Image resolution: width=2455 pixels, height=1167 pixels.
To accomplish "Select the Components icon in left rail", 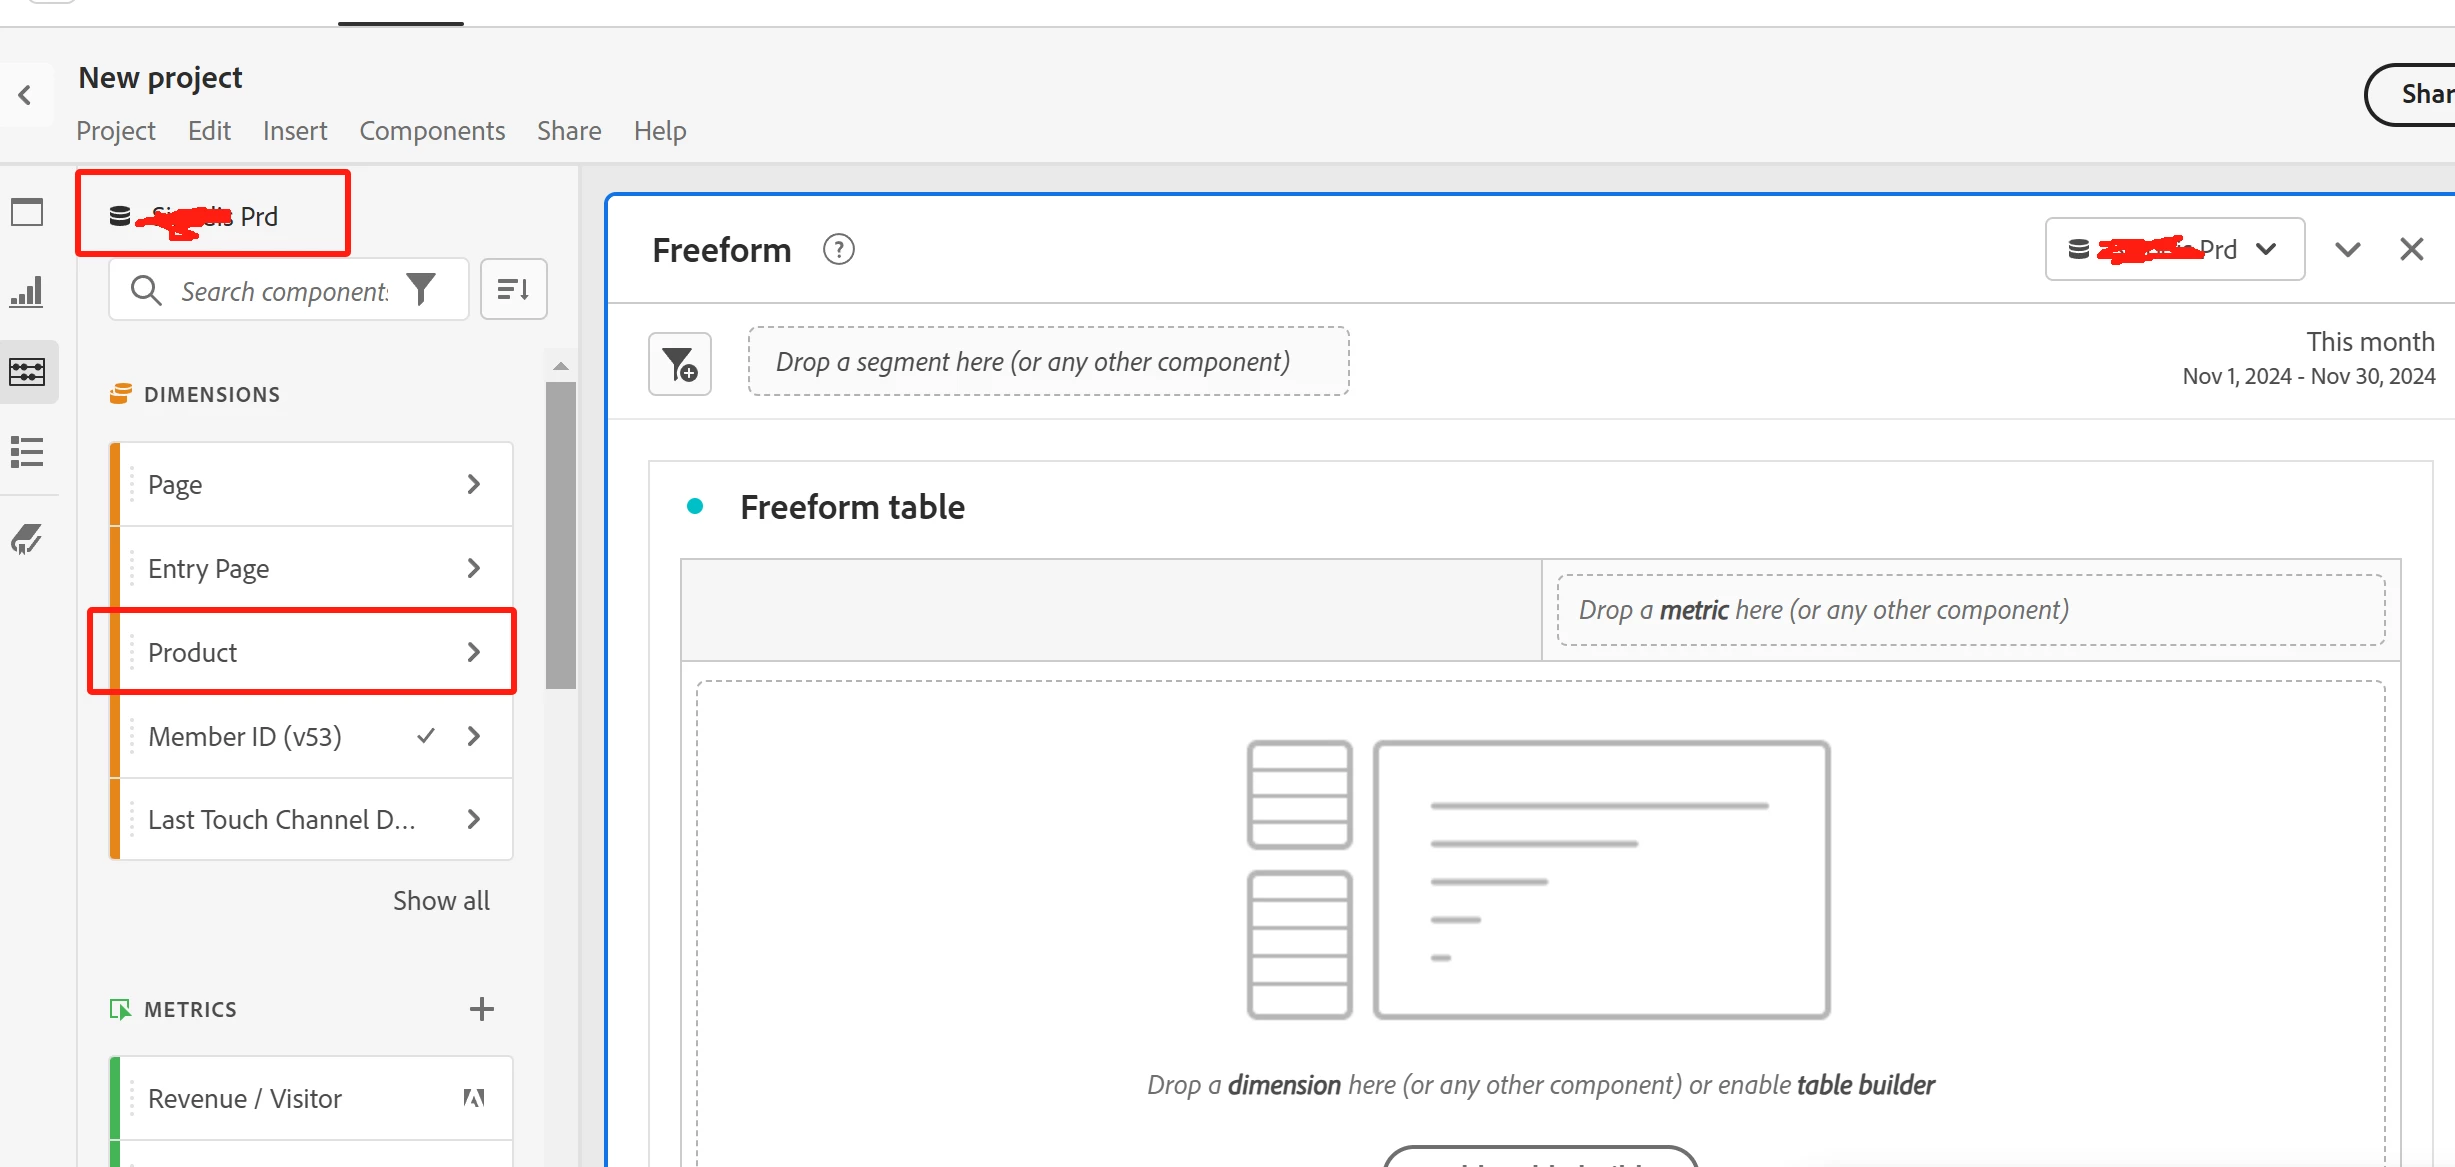I will [27, 372].
